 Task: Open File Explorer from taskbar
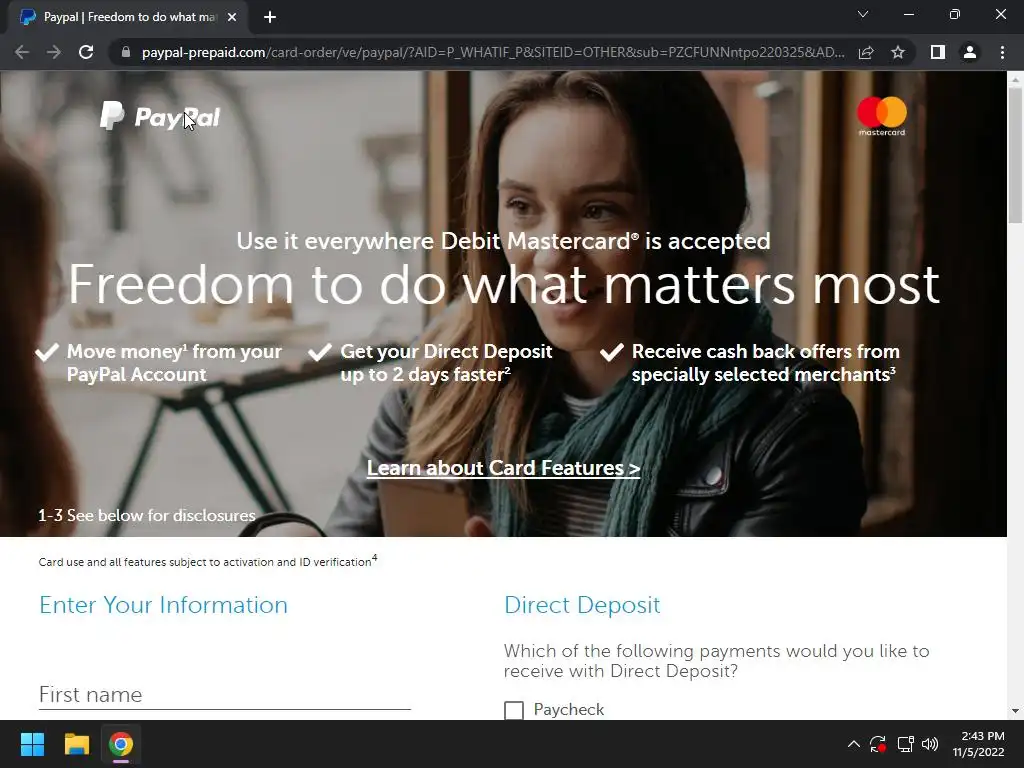(76, 744)
